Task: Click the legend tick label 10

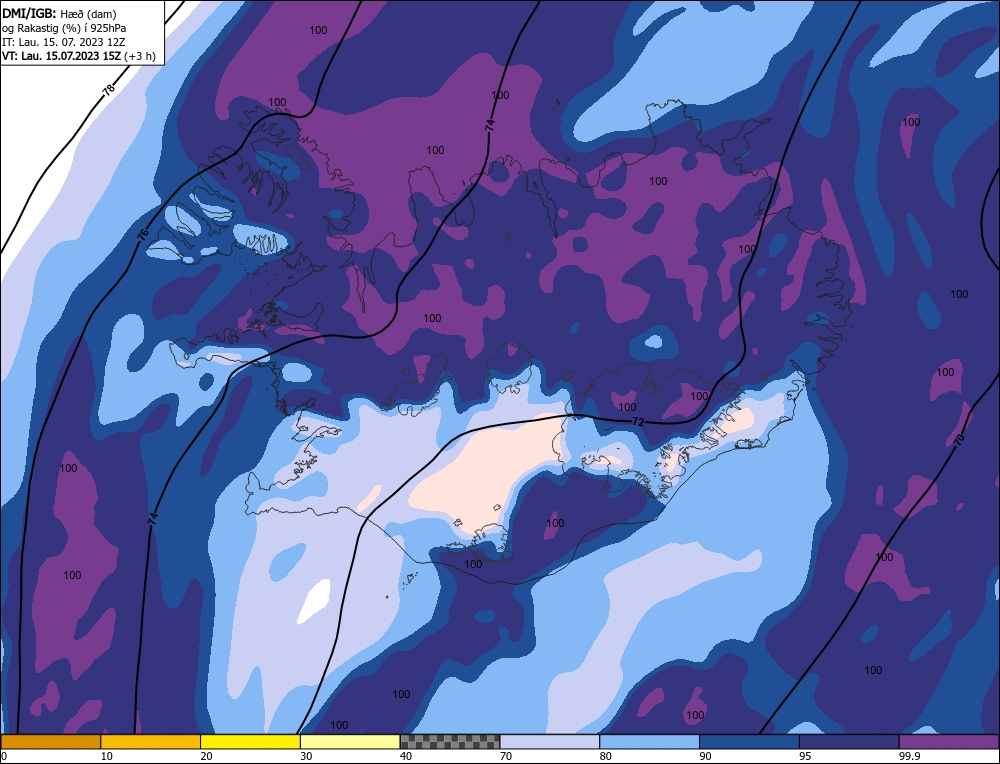Action: click(x=106, y=756)
